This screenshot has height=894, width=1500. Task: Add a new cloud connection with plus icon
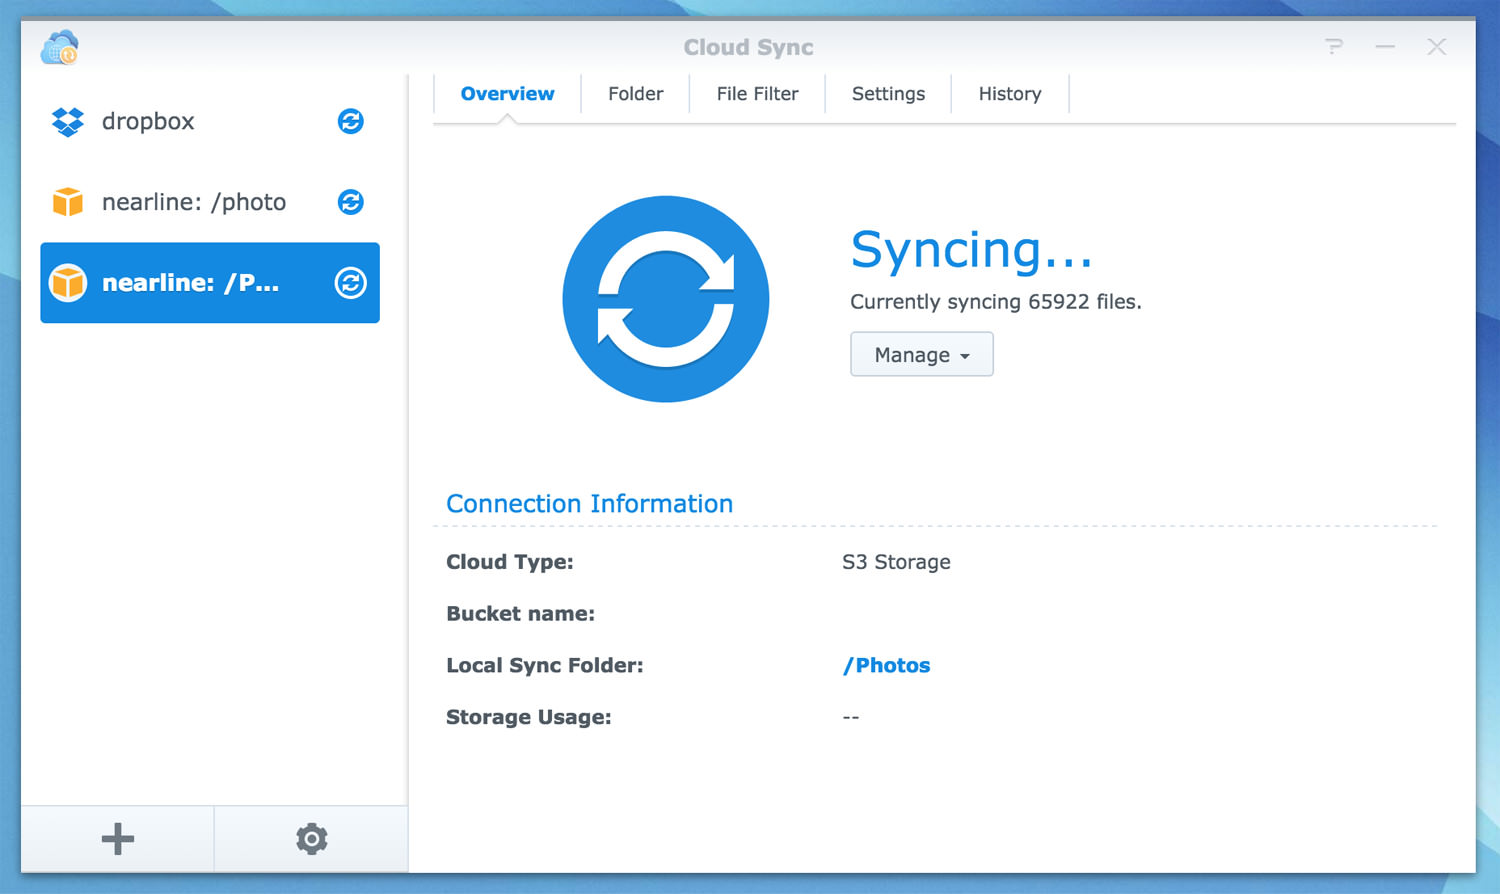(118, 839)
